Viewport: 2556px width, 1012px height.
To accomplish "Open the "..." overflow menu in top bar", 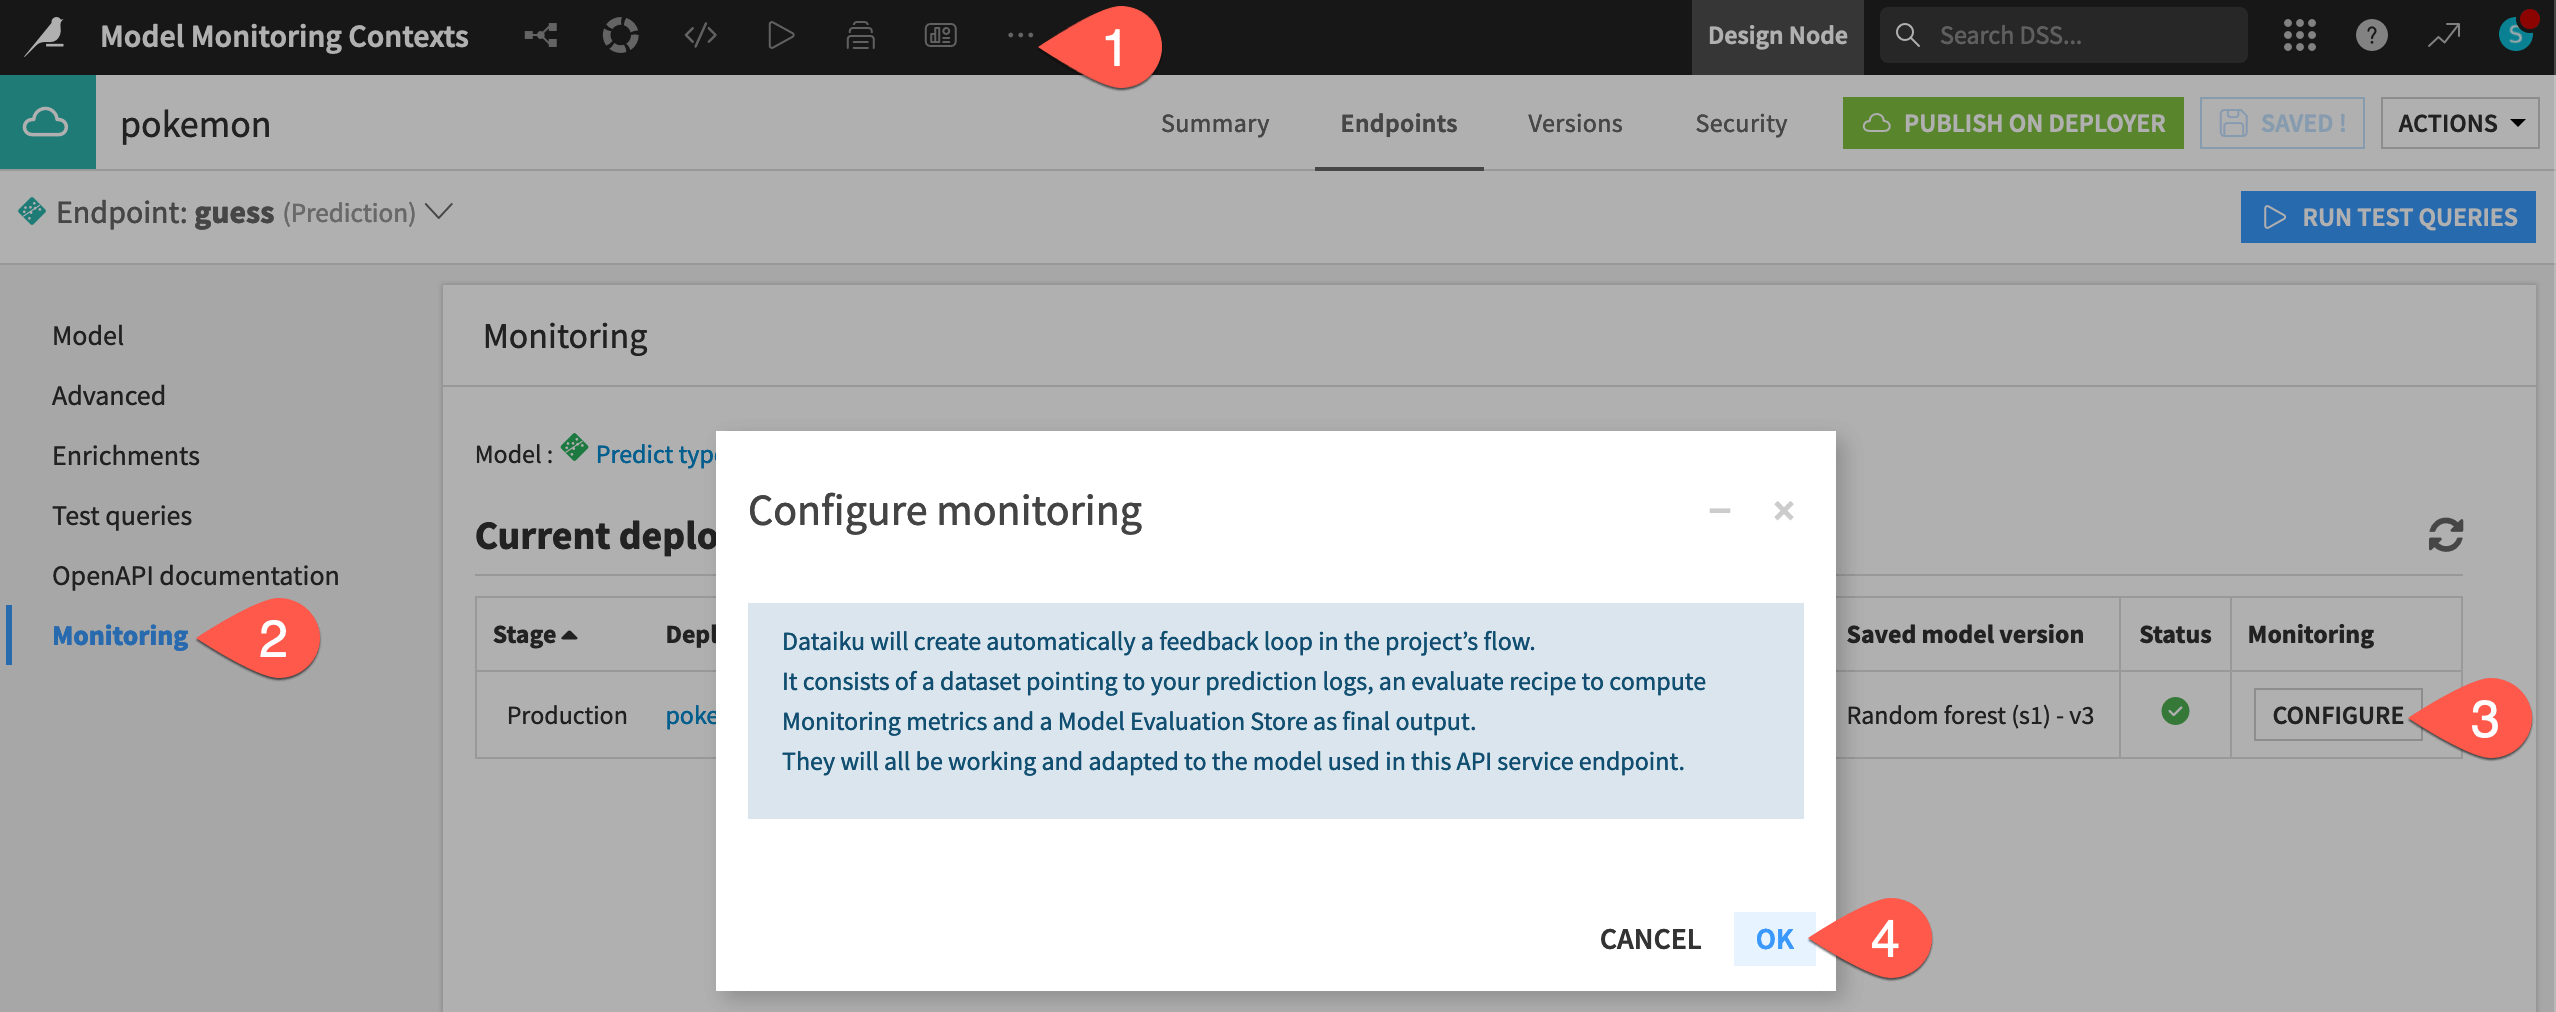I will [1019, 35].
